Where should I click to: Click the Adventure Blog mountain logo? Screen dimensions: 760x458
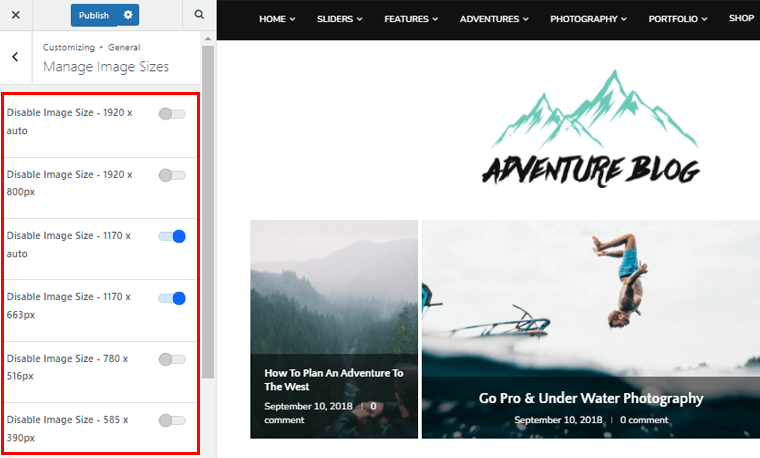coord(592,128)
